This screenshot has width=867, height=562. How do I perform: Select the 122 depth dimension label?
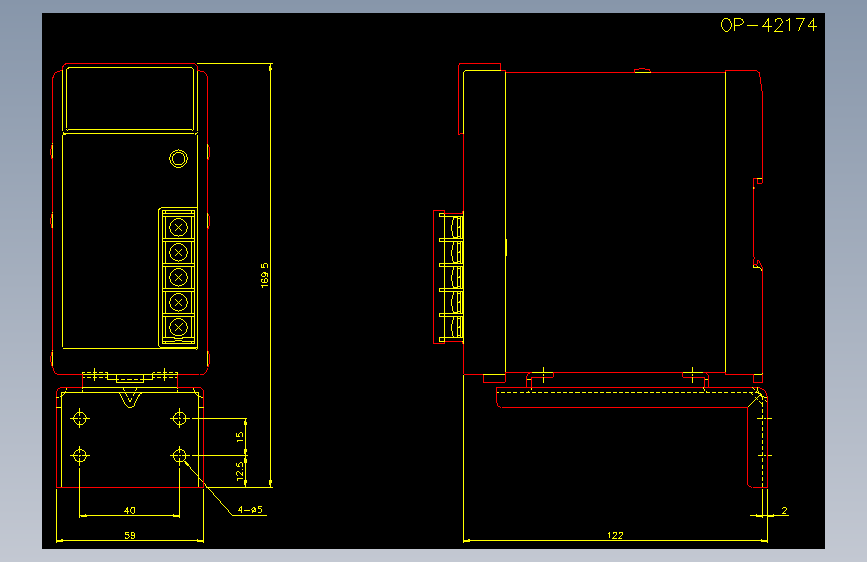click(x=615, y=535)
